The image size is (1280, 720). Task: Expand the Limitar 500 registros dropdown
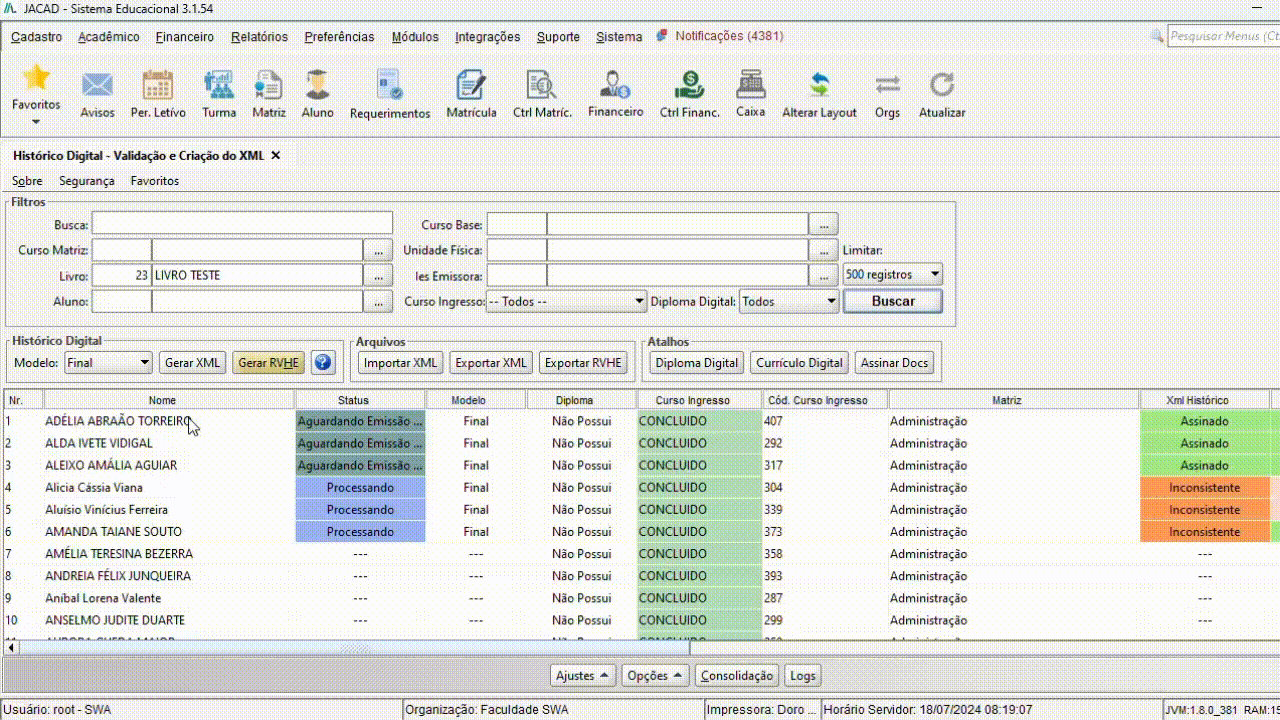point(893,274)
